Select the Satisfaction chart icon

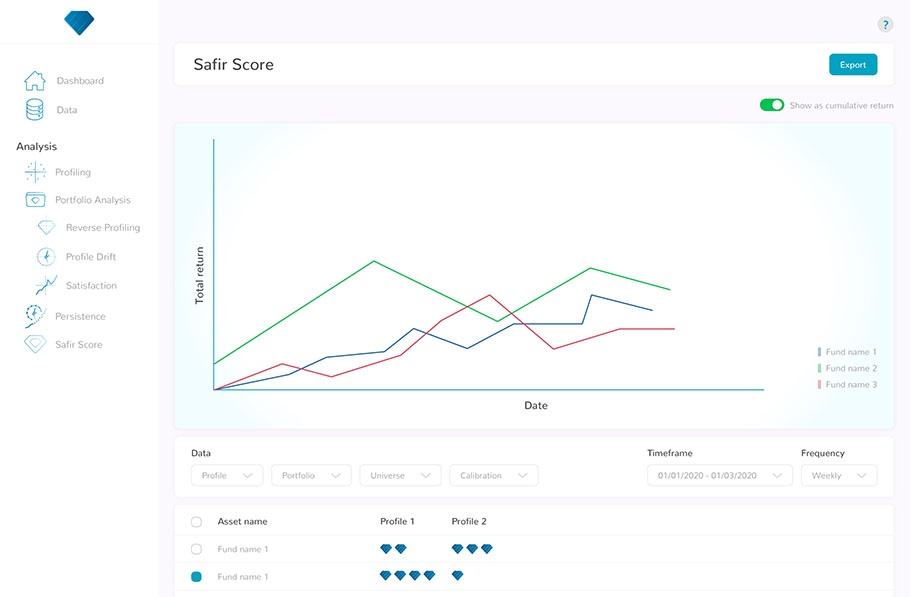(x=46, y=286)
